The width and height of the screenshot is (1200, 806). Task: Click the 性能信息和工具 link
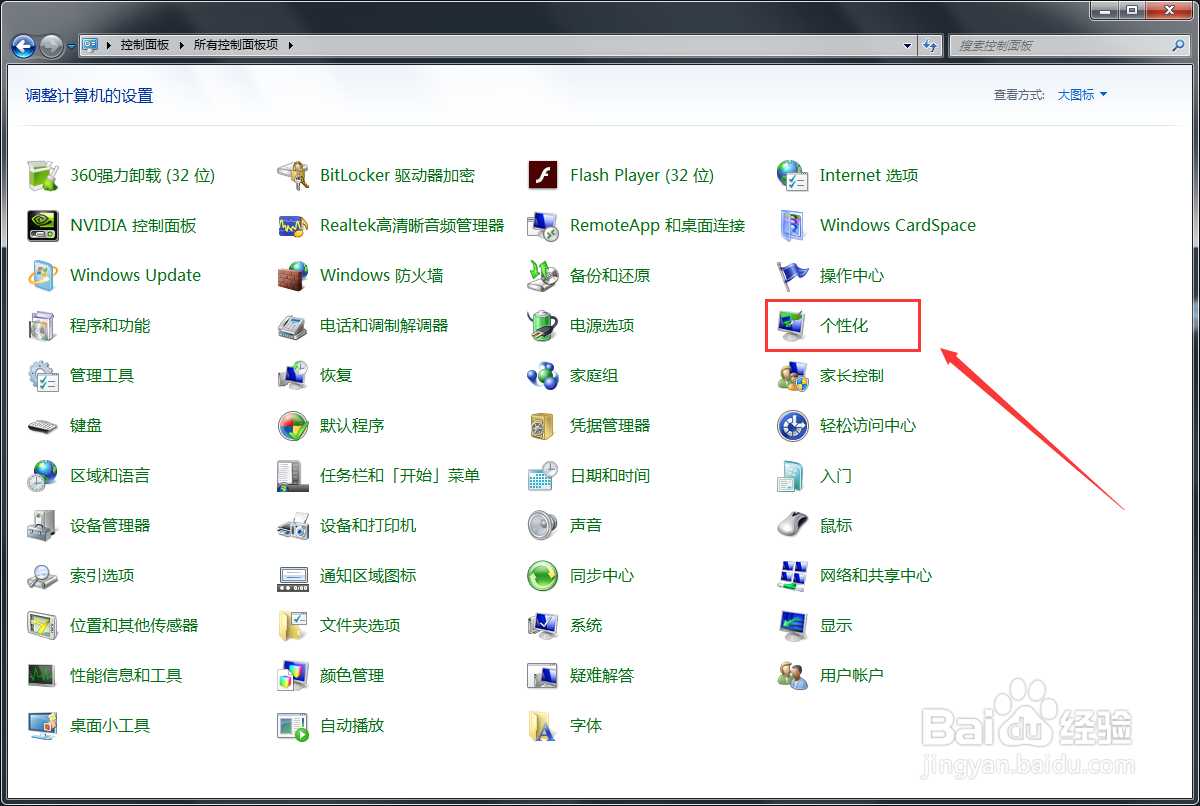[x=126, y=675]
